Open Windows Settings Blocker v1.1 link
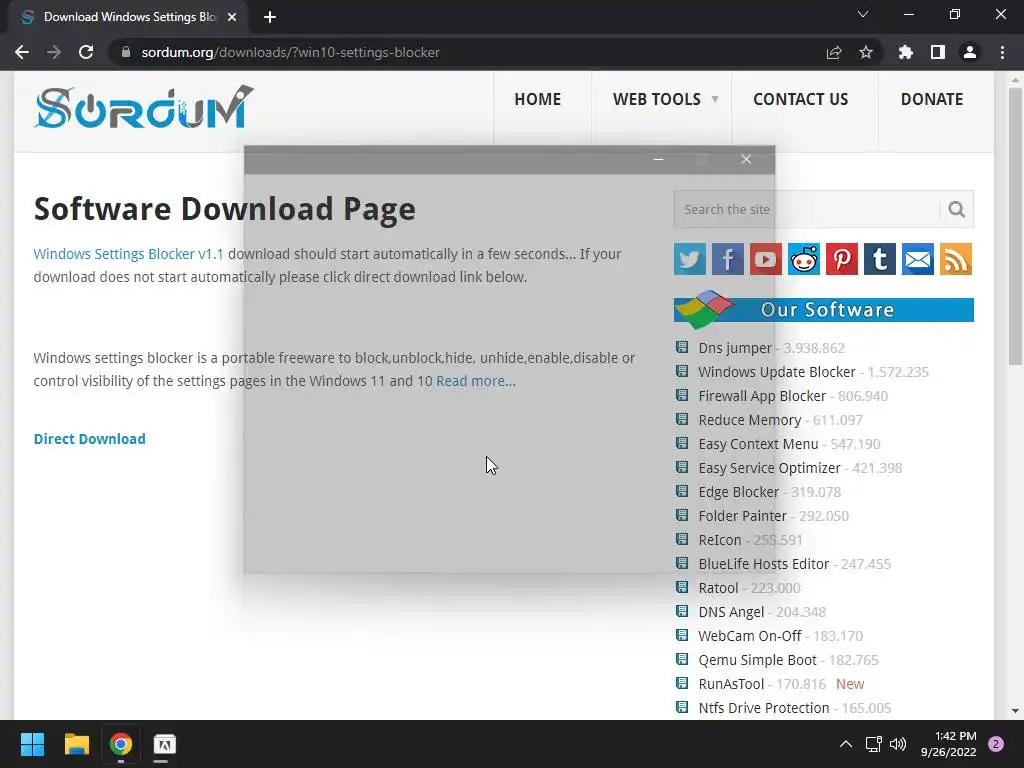Viewport: 1024px width, 768px height. pos(129,254)
